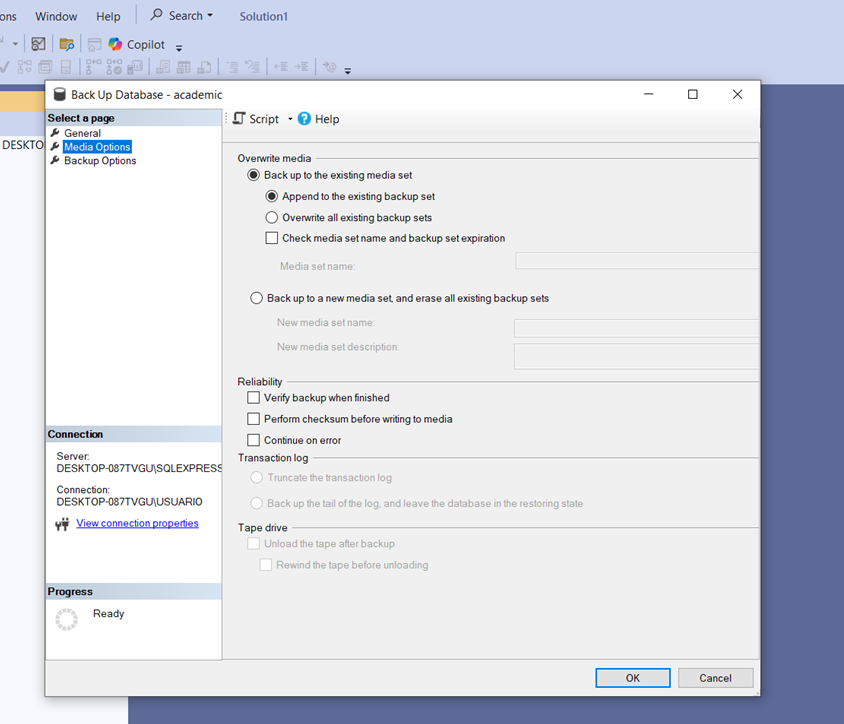
Task: Open the Copilot toolbar overflow options
Action: 179,48
